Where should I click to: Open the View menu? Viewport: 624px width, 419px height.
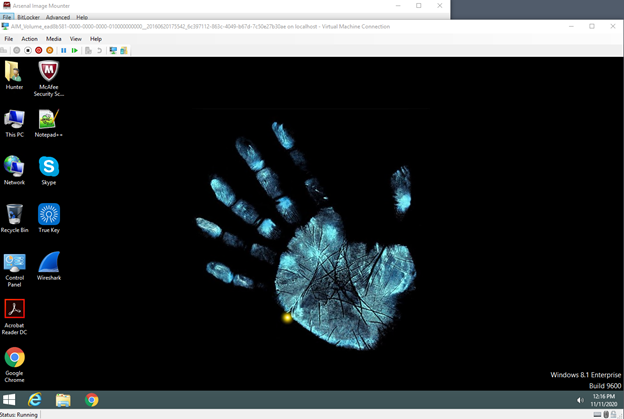click(76, 39)
